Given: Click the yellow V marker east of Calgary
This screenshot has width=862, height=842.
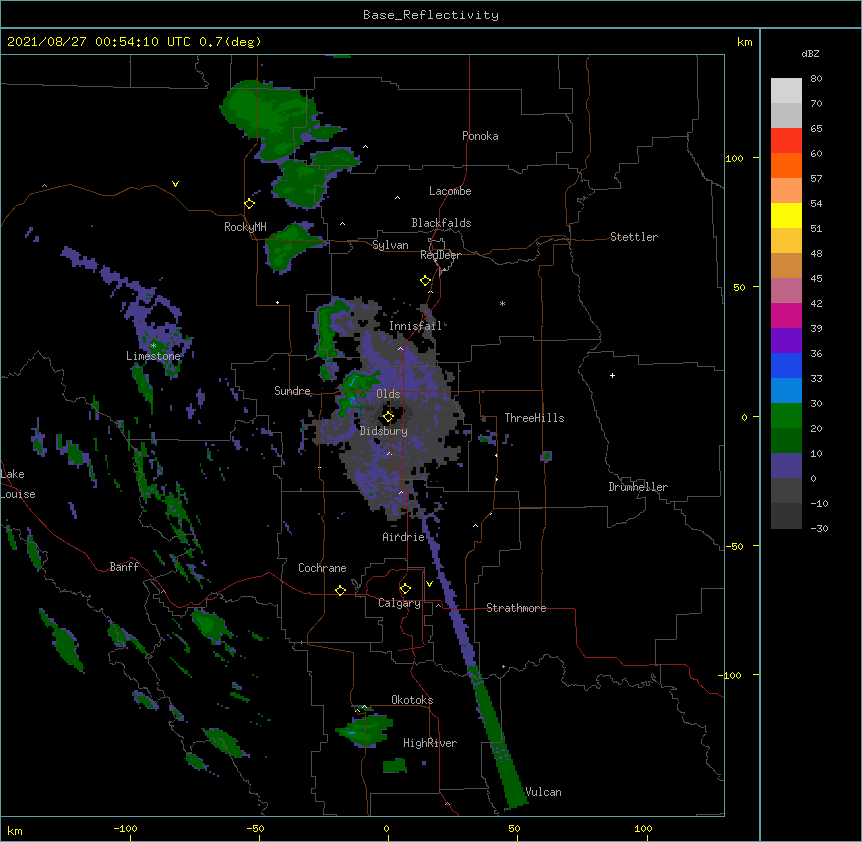Looking at the screenshot, I should [429, 584].
